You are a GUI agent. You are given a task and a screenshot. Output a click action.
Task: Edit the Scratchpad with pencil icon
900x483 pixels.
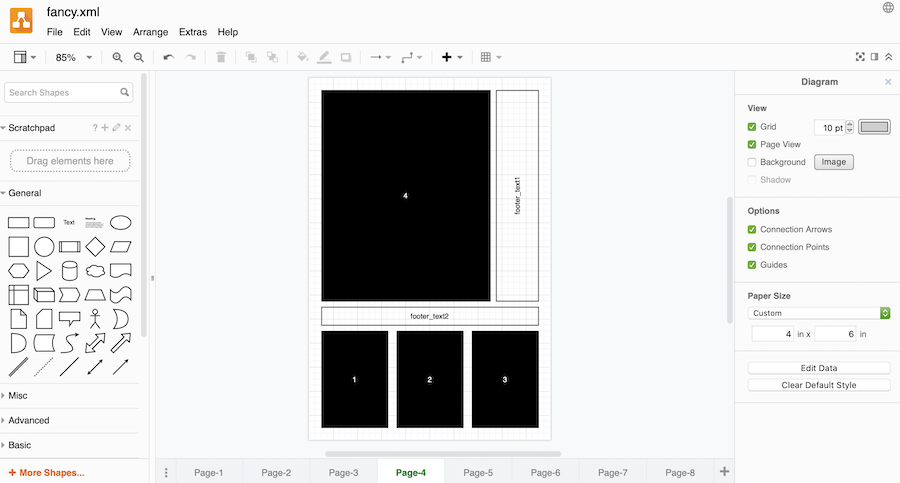coord(117,127)
